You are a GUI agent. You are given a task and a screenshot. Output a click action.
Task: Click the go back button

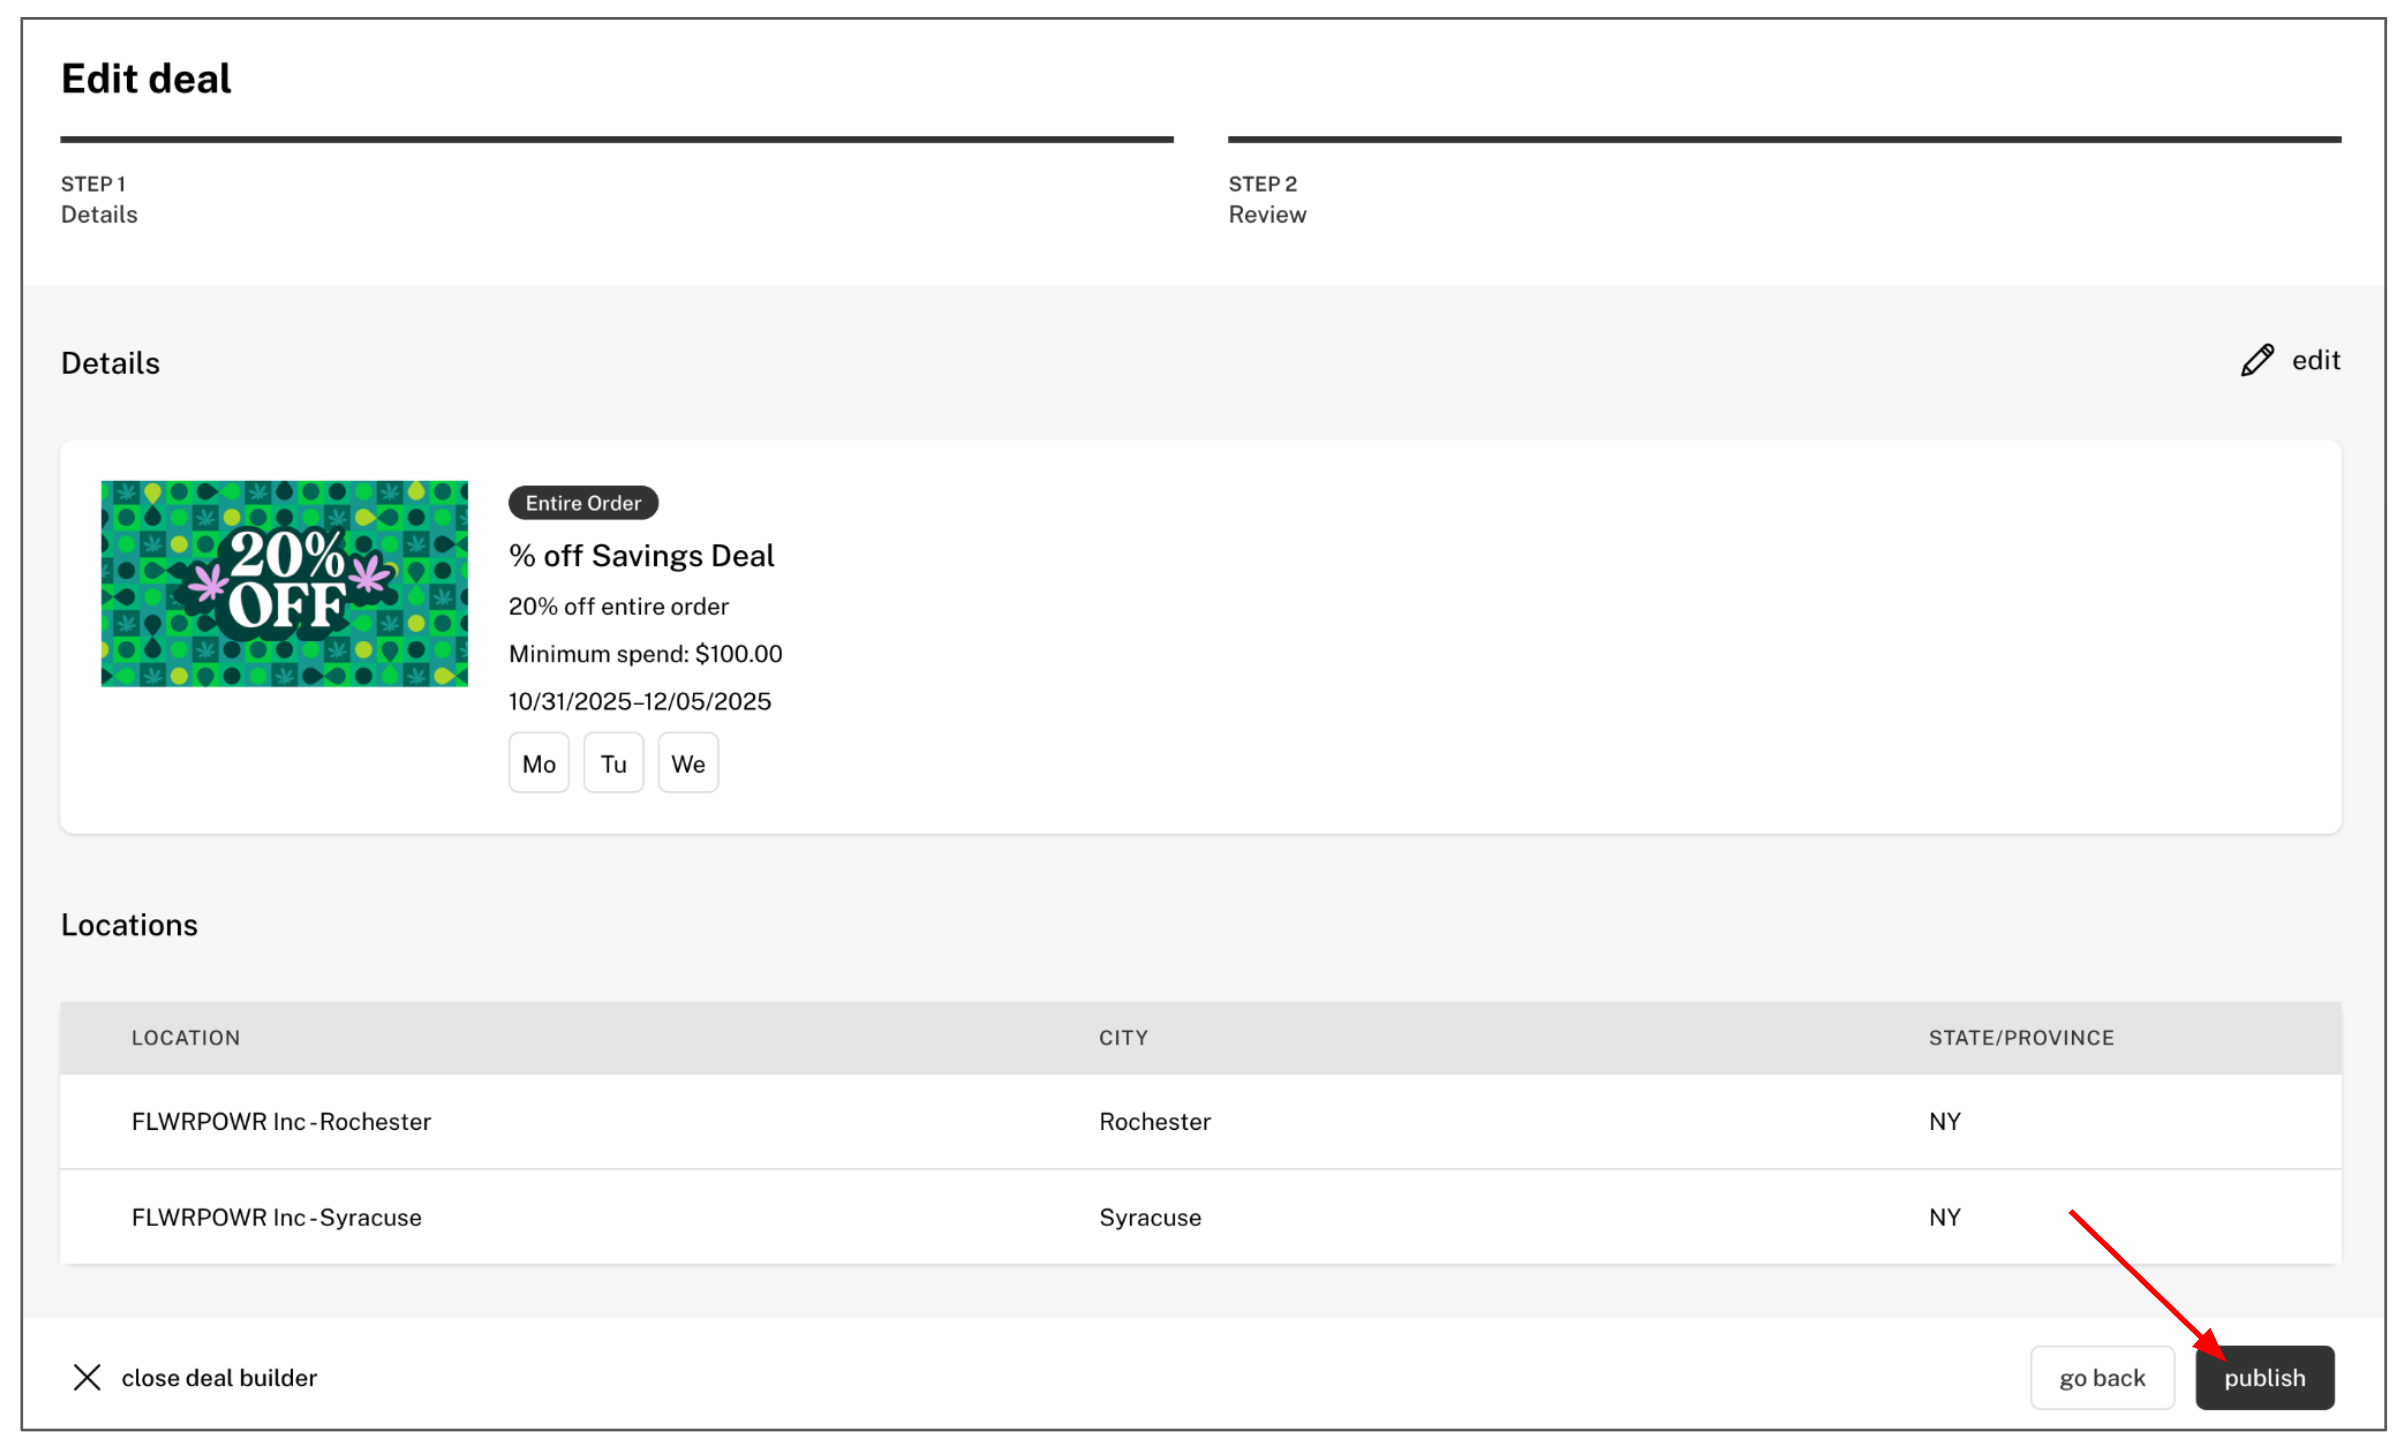click(x=2101, y=1377)
